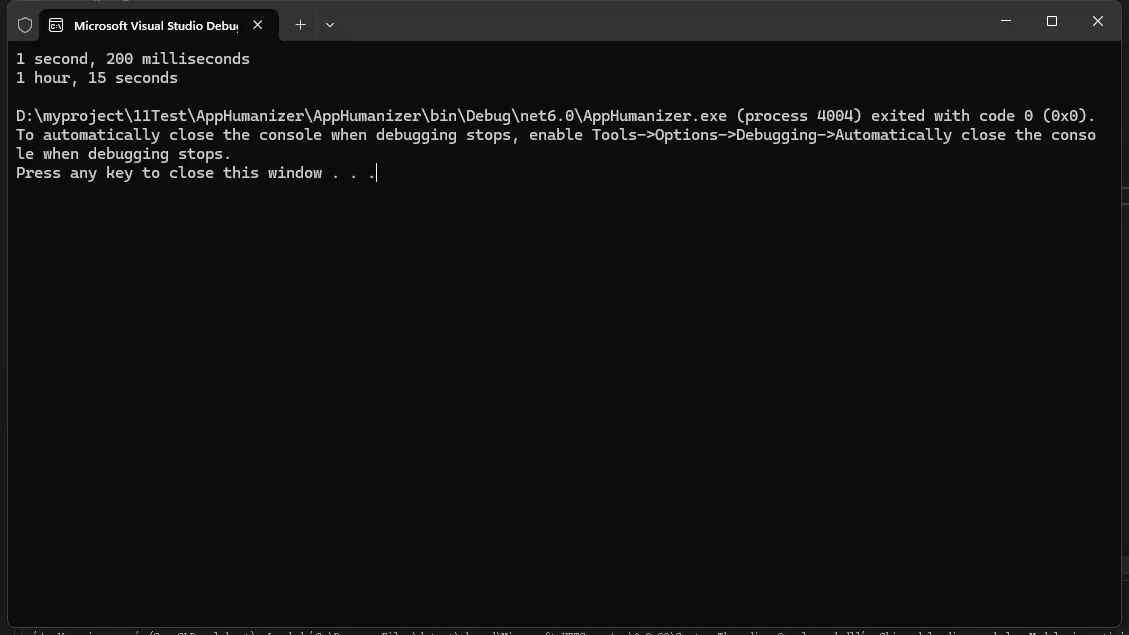Close the Microsoft Visual Studio Debug tab

258,25
